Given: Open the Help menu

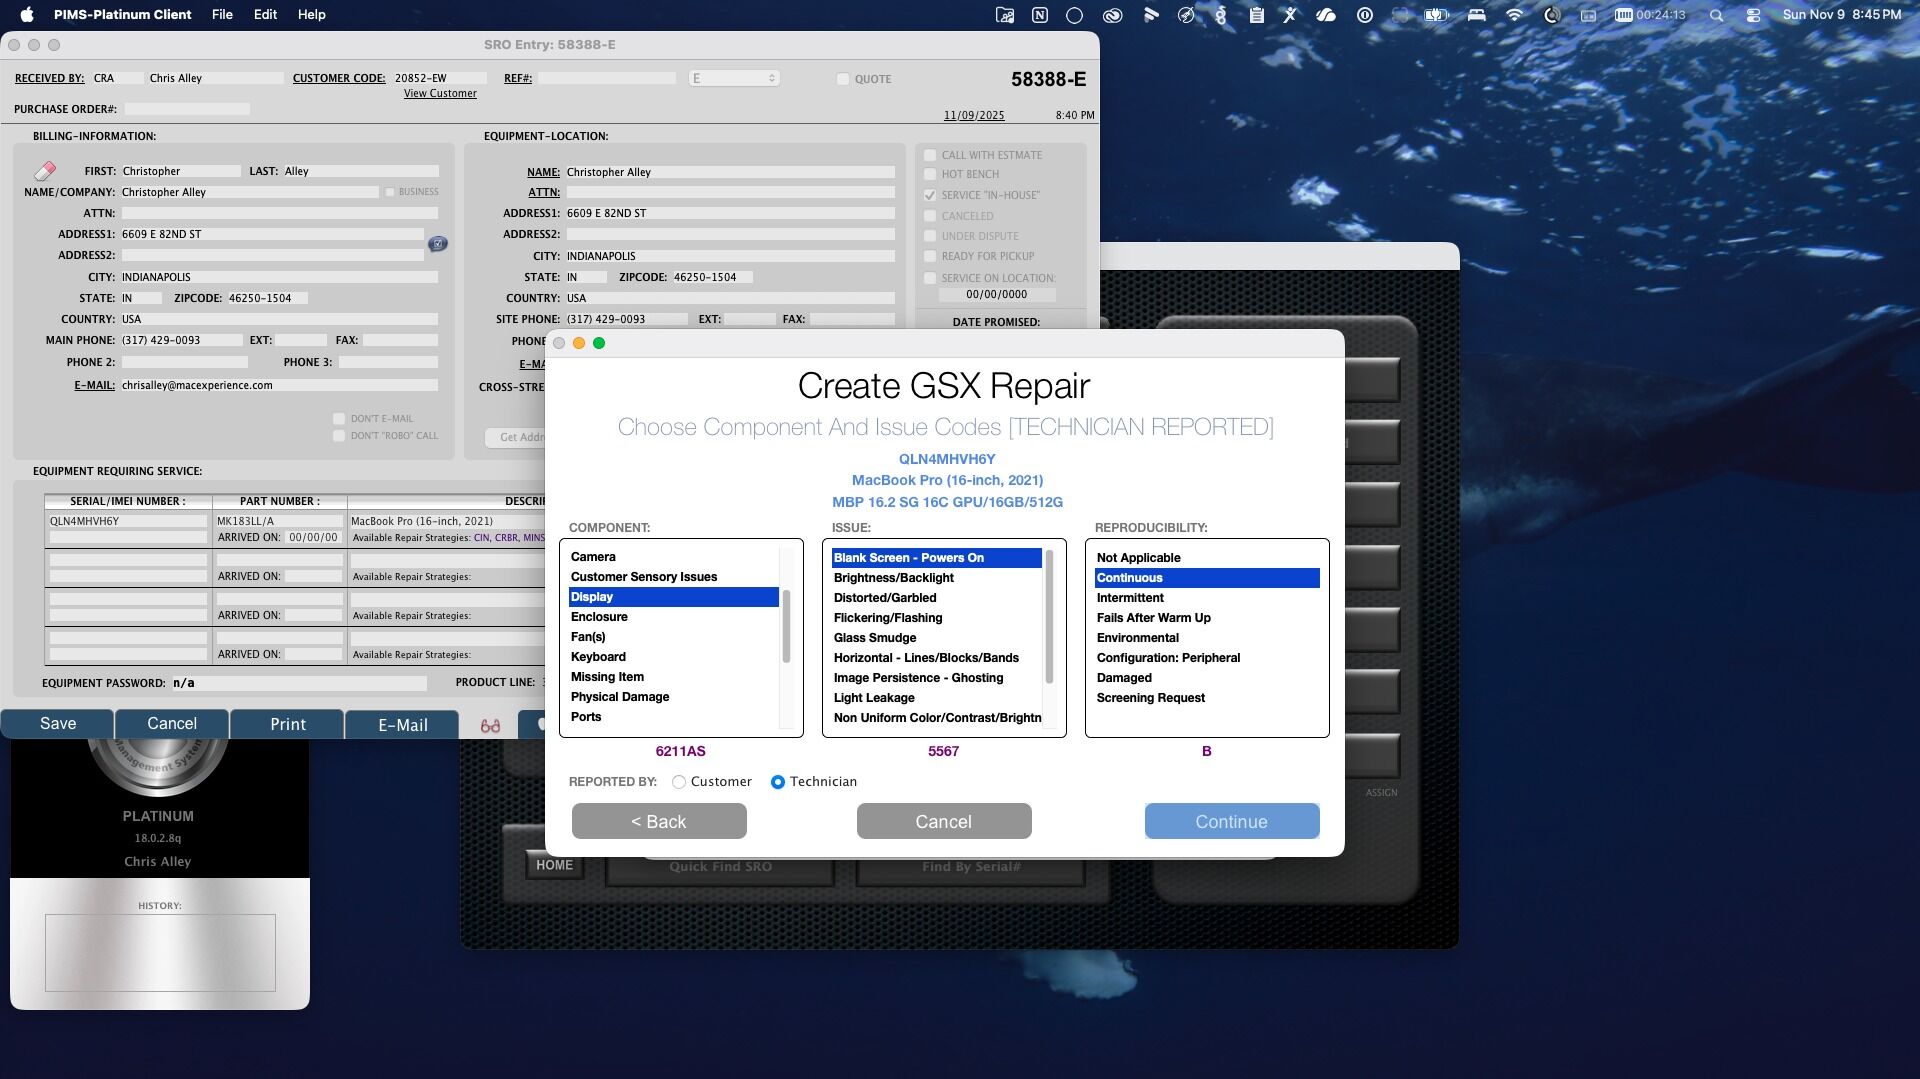Looking at the screenshot, I should tap(311, 15).
